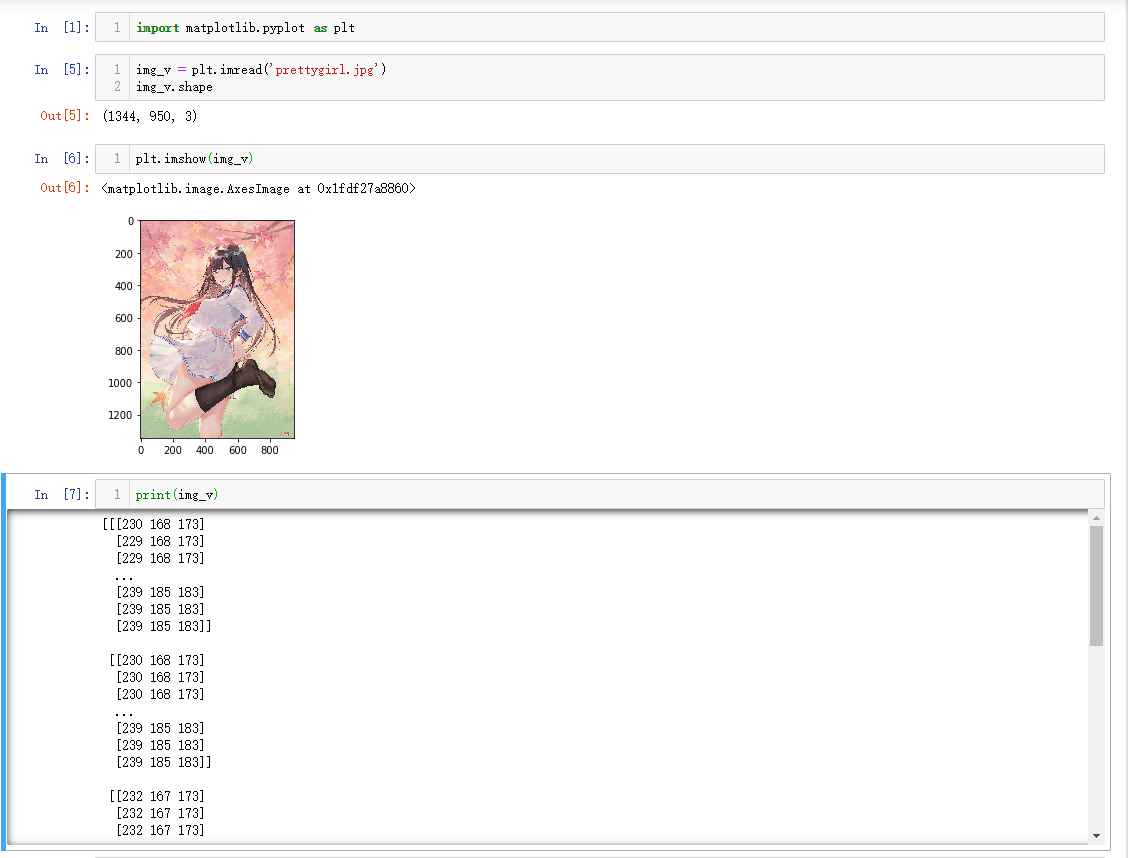Click the scroll-up arrow of output scrollbar
1128x858 pixels.
pos(1096,518)
